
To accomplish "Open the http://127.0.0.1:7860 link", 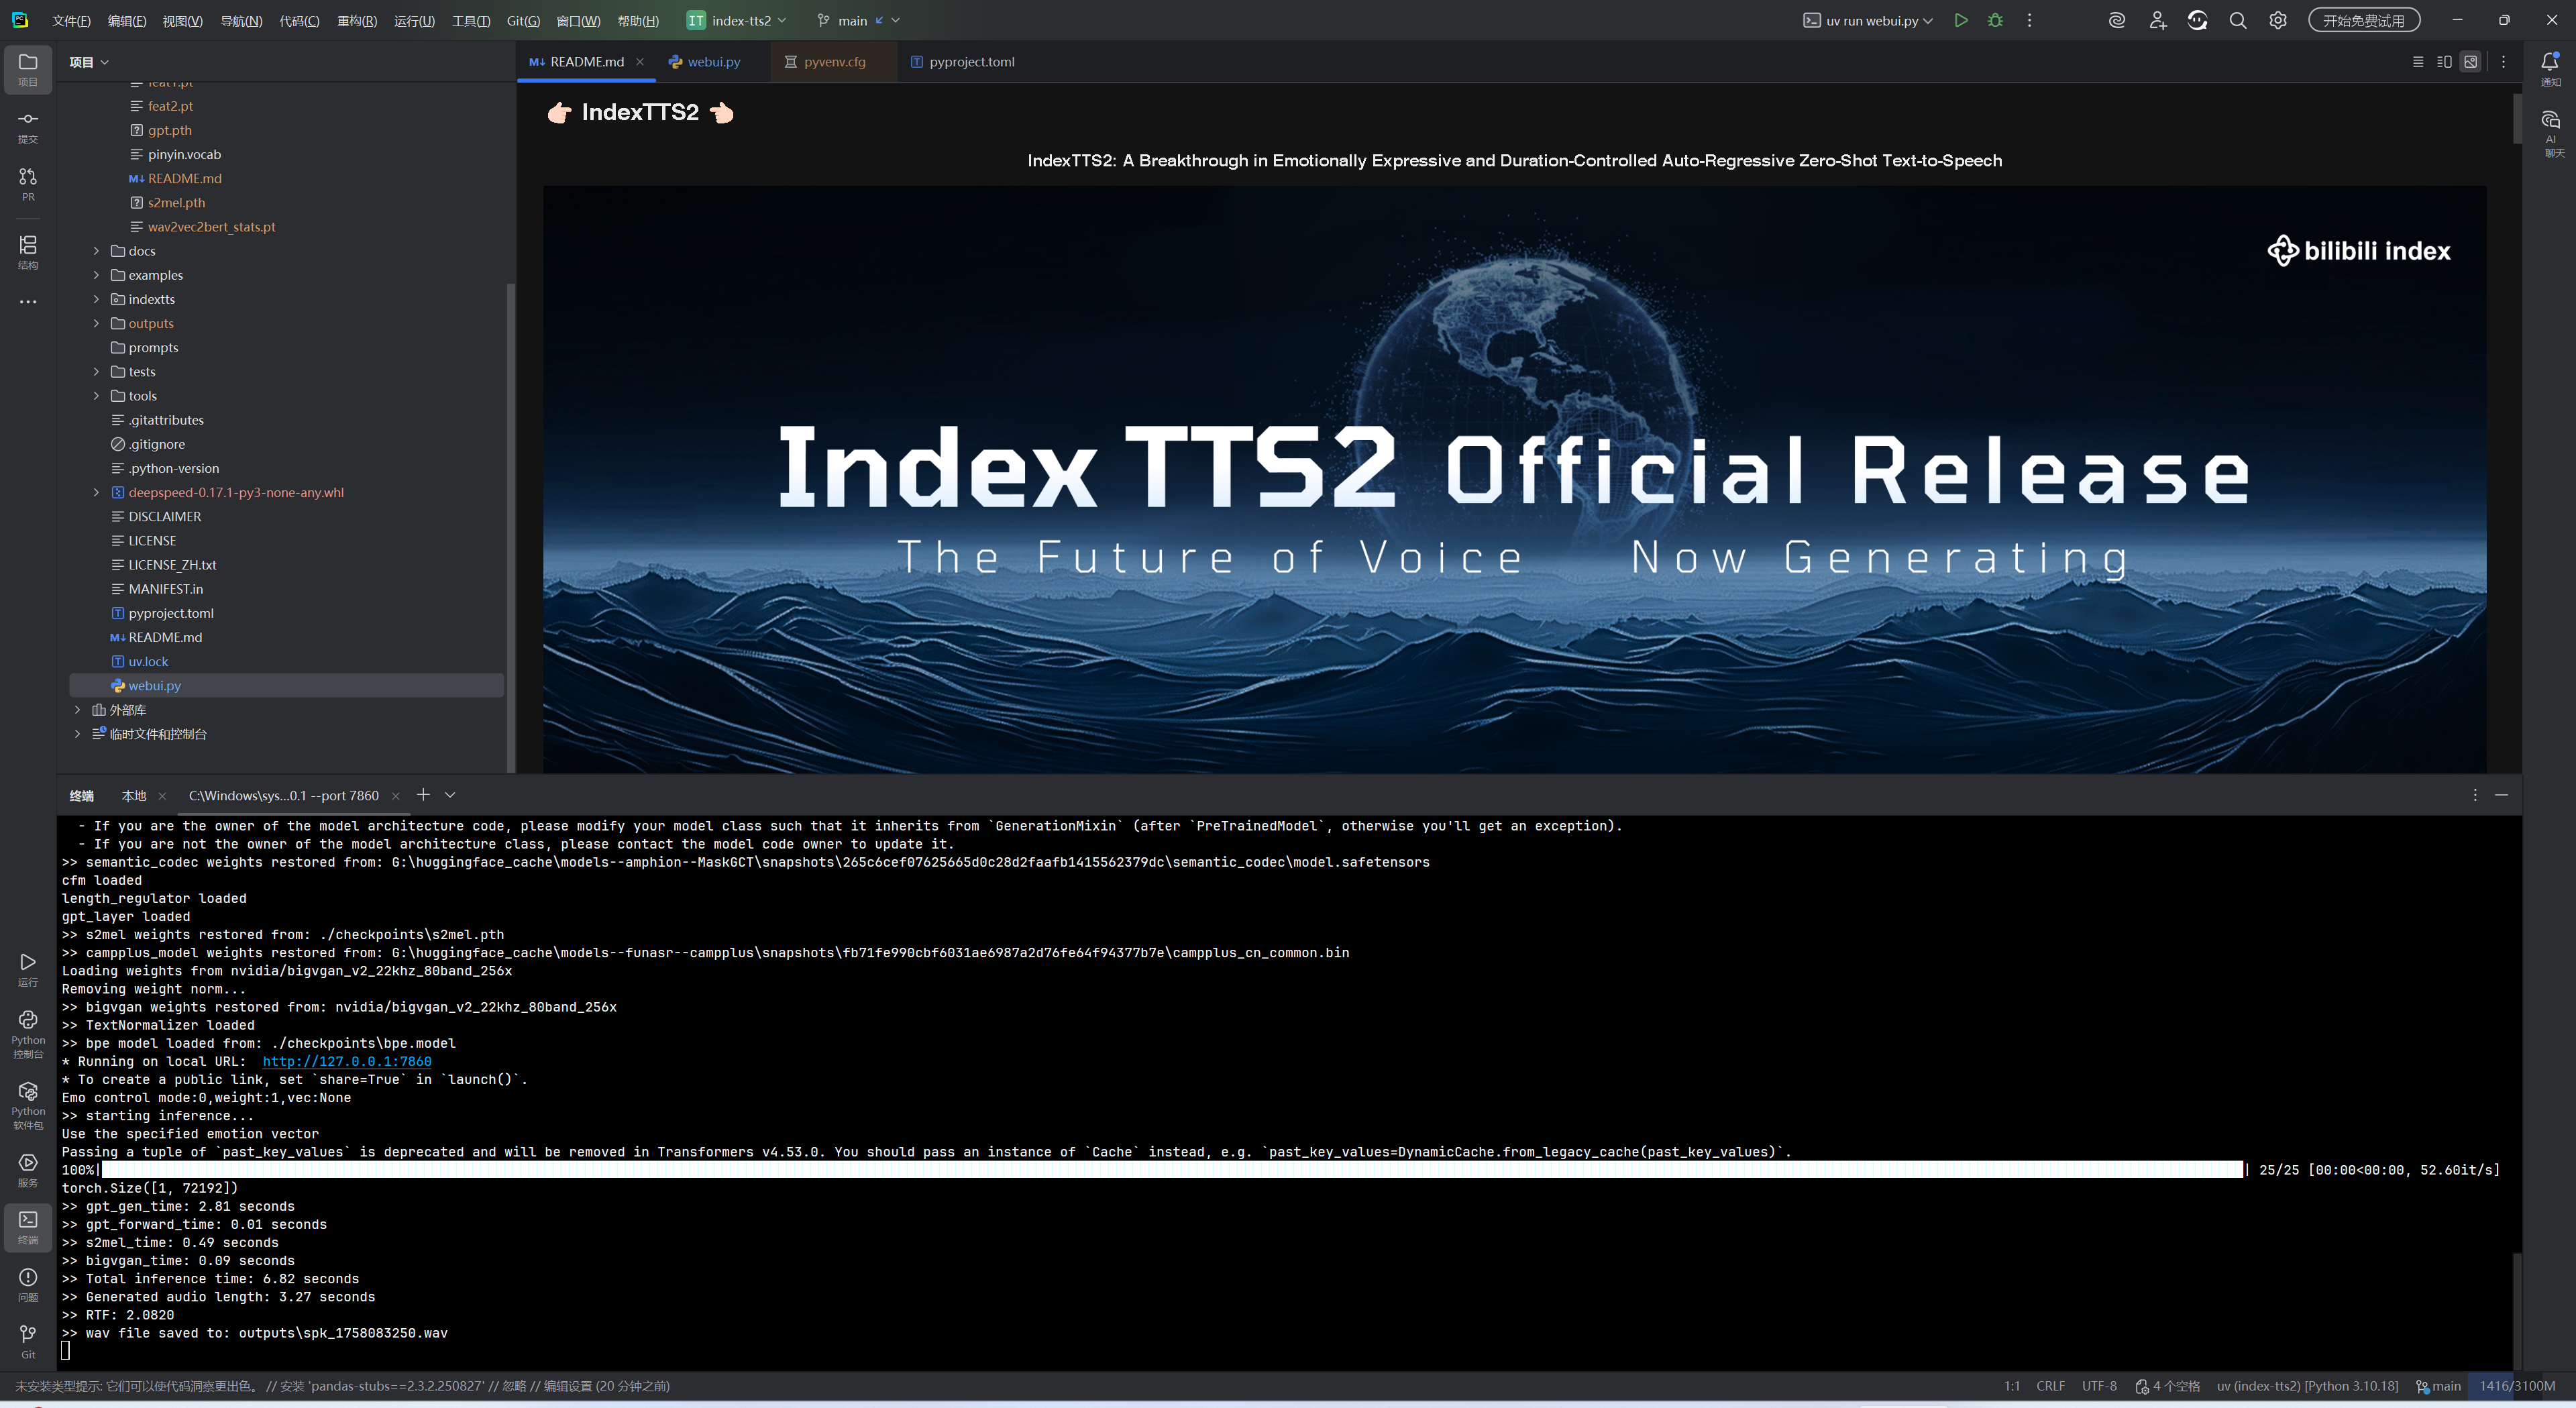I will 347,1062.
